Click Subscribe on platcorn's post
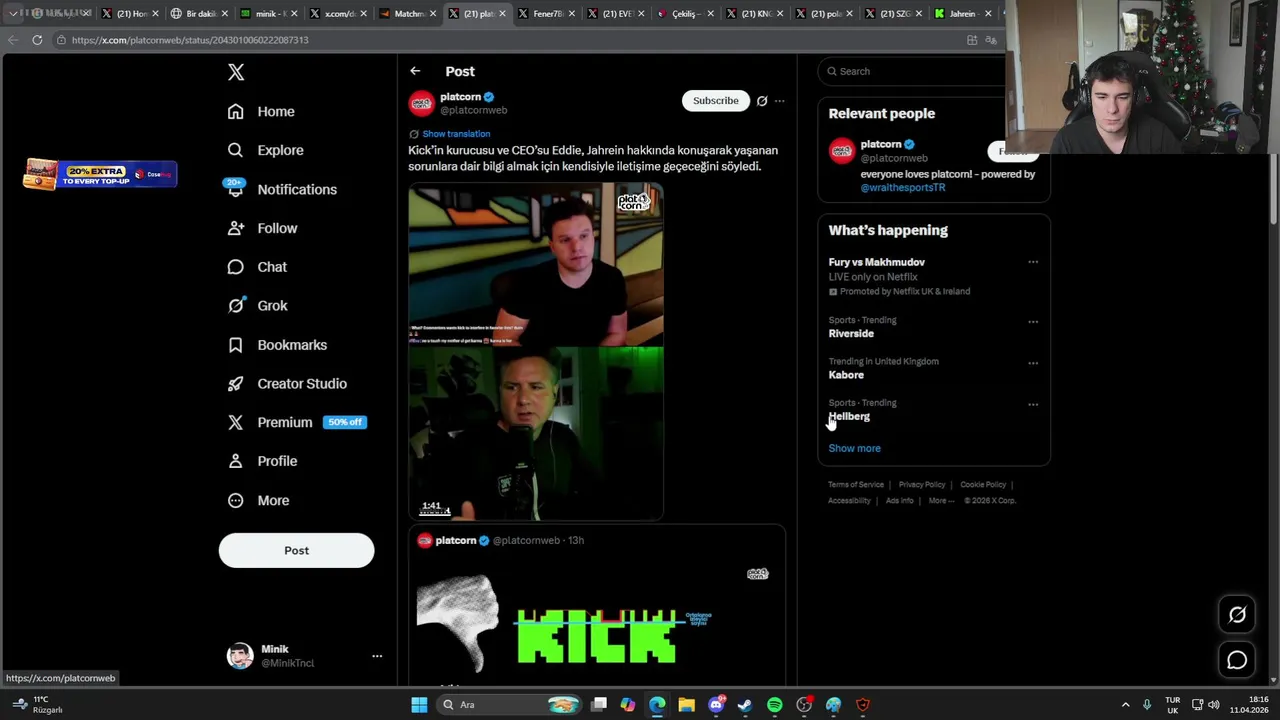Screen dimensions: 1280x720 point(716,100)
